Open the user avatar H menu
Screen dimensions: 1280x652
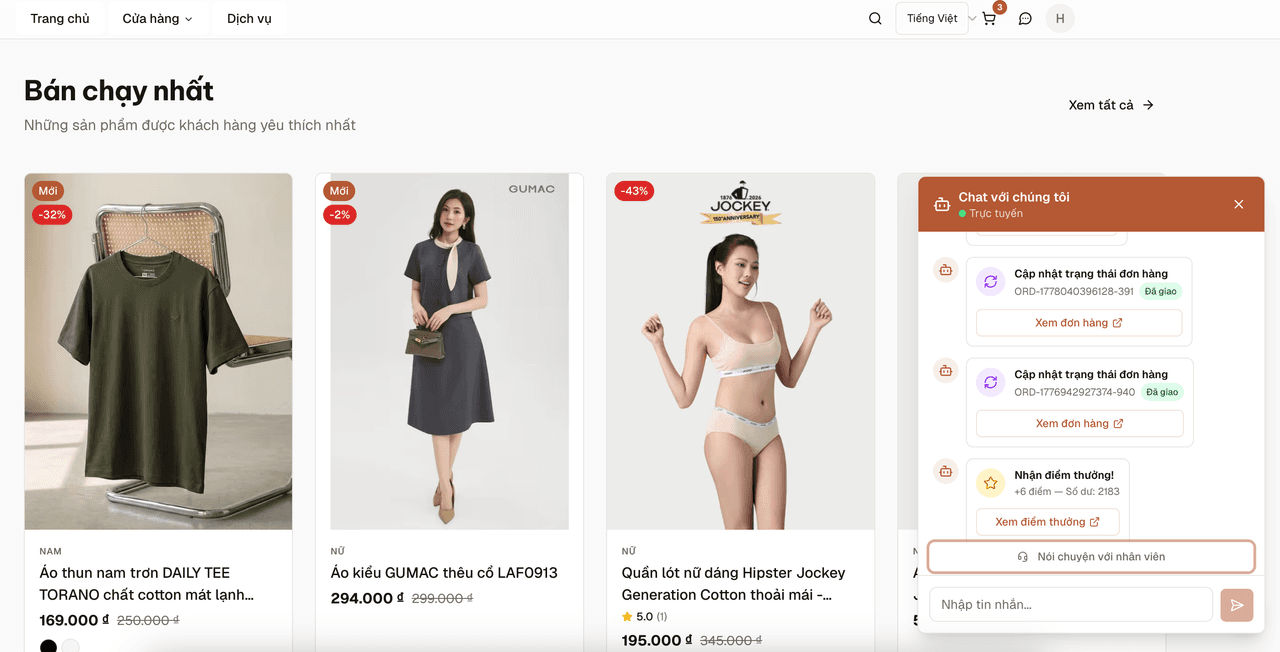click(x=1060, y=18)
